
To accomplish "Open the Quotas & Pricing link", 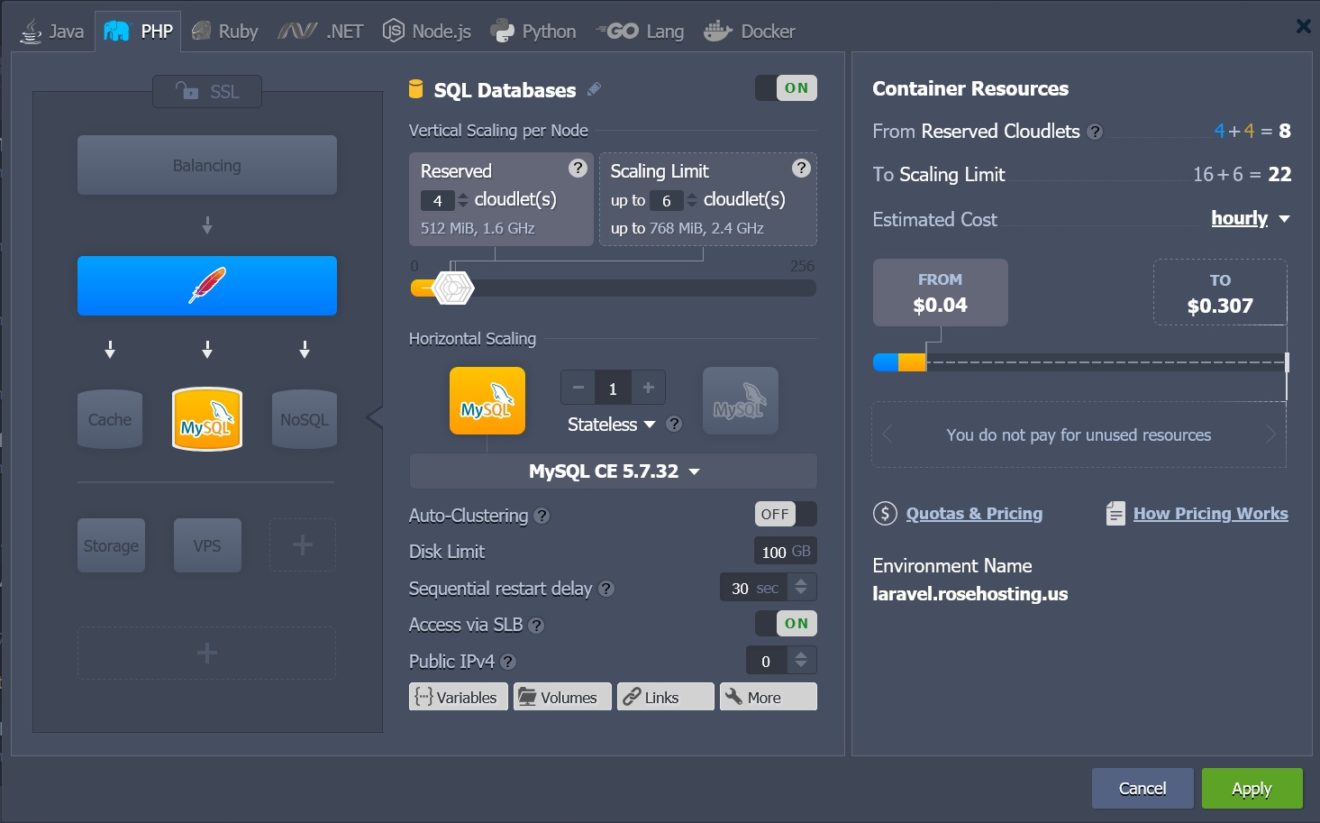I will point(973,513).
